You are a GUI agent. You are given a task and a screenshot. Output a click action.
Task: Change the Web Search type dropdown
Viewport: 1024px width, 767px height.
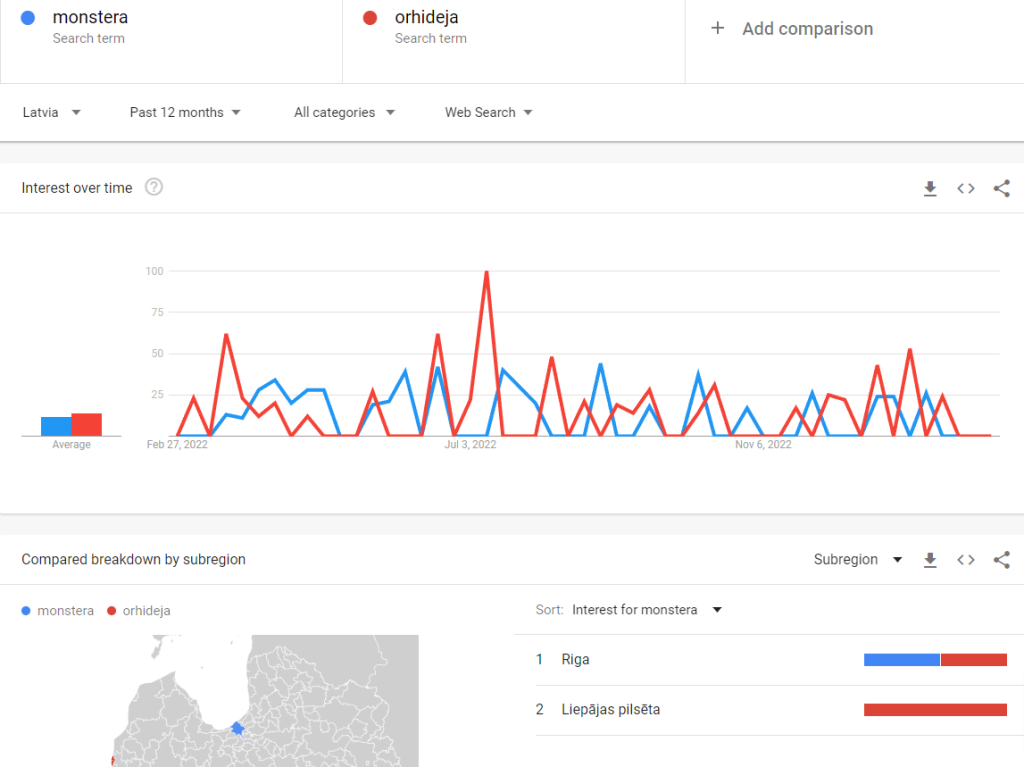(488, 113)
